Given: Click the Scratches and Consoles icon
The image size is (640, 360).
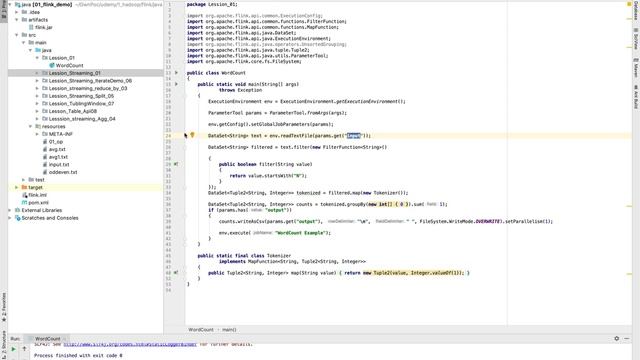Looking at the screenshot, I should tap(18, 218).
